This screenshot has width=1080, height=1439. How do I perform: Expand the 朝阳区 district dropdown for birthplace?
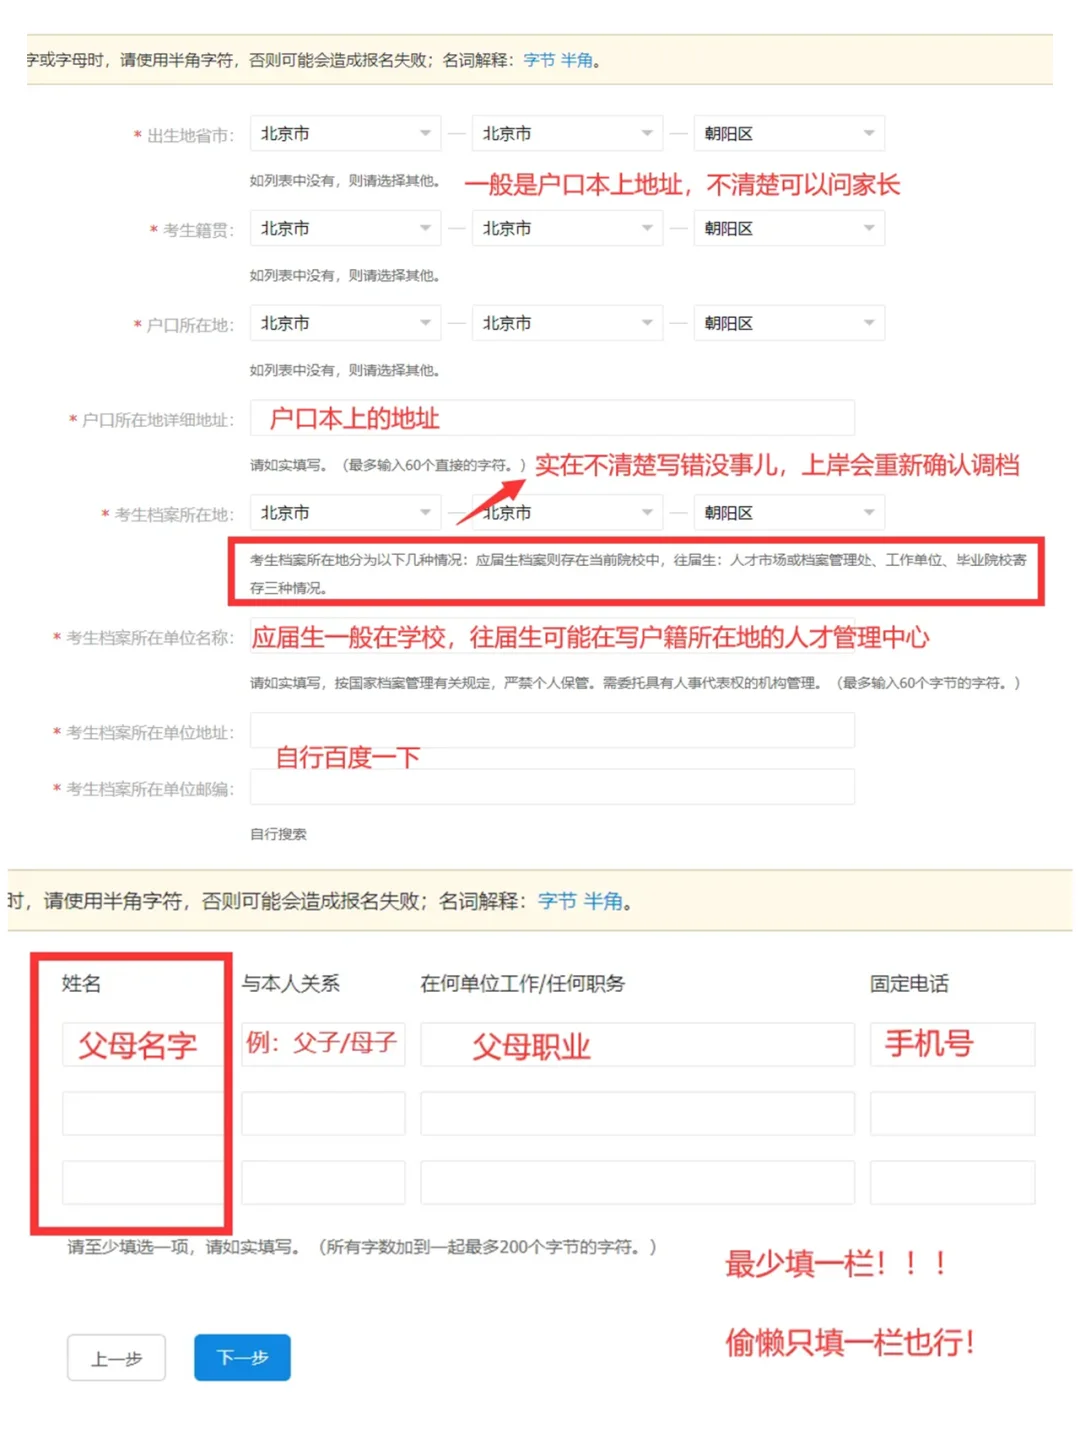788,133
